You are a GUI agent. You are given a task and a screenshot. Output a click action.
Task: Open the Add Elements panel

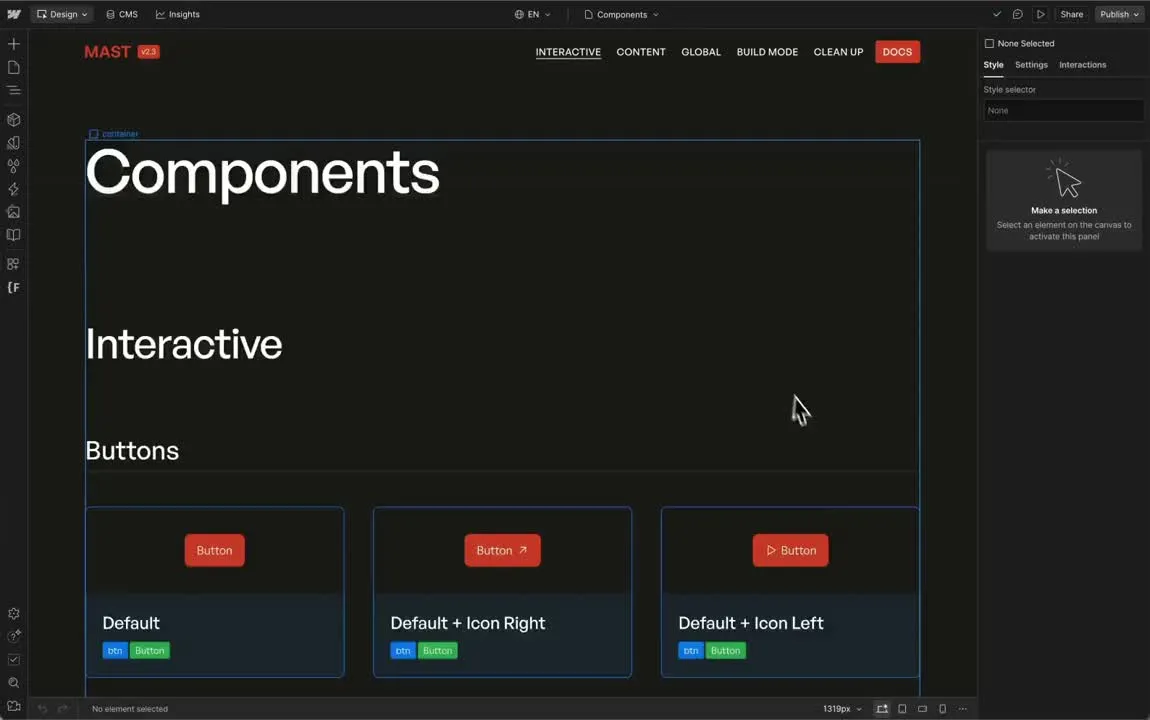coord(13,43)
